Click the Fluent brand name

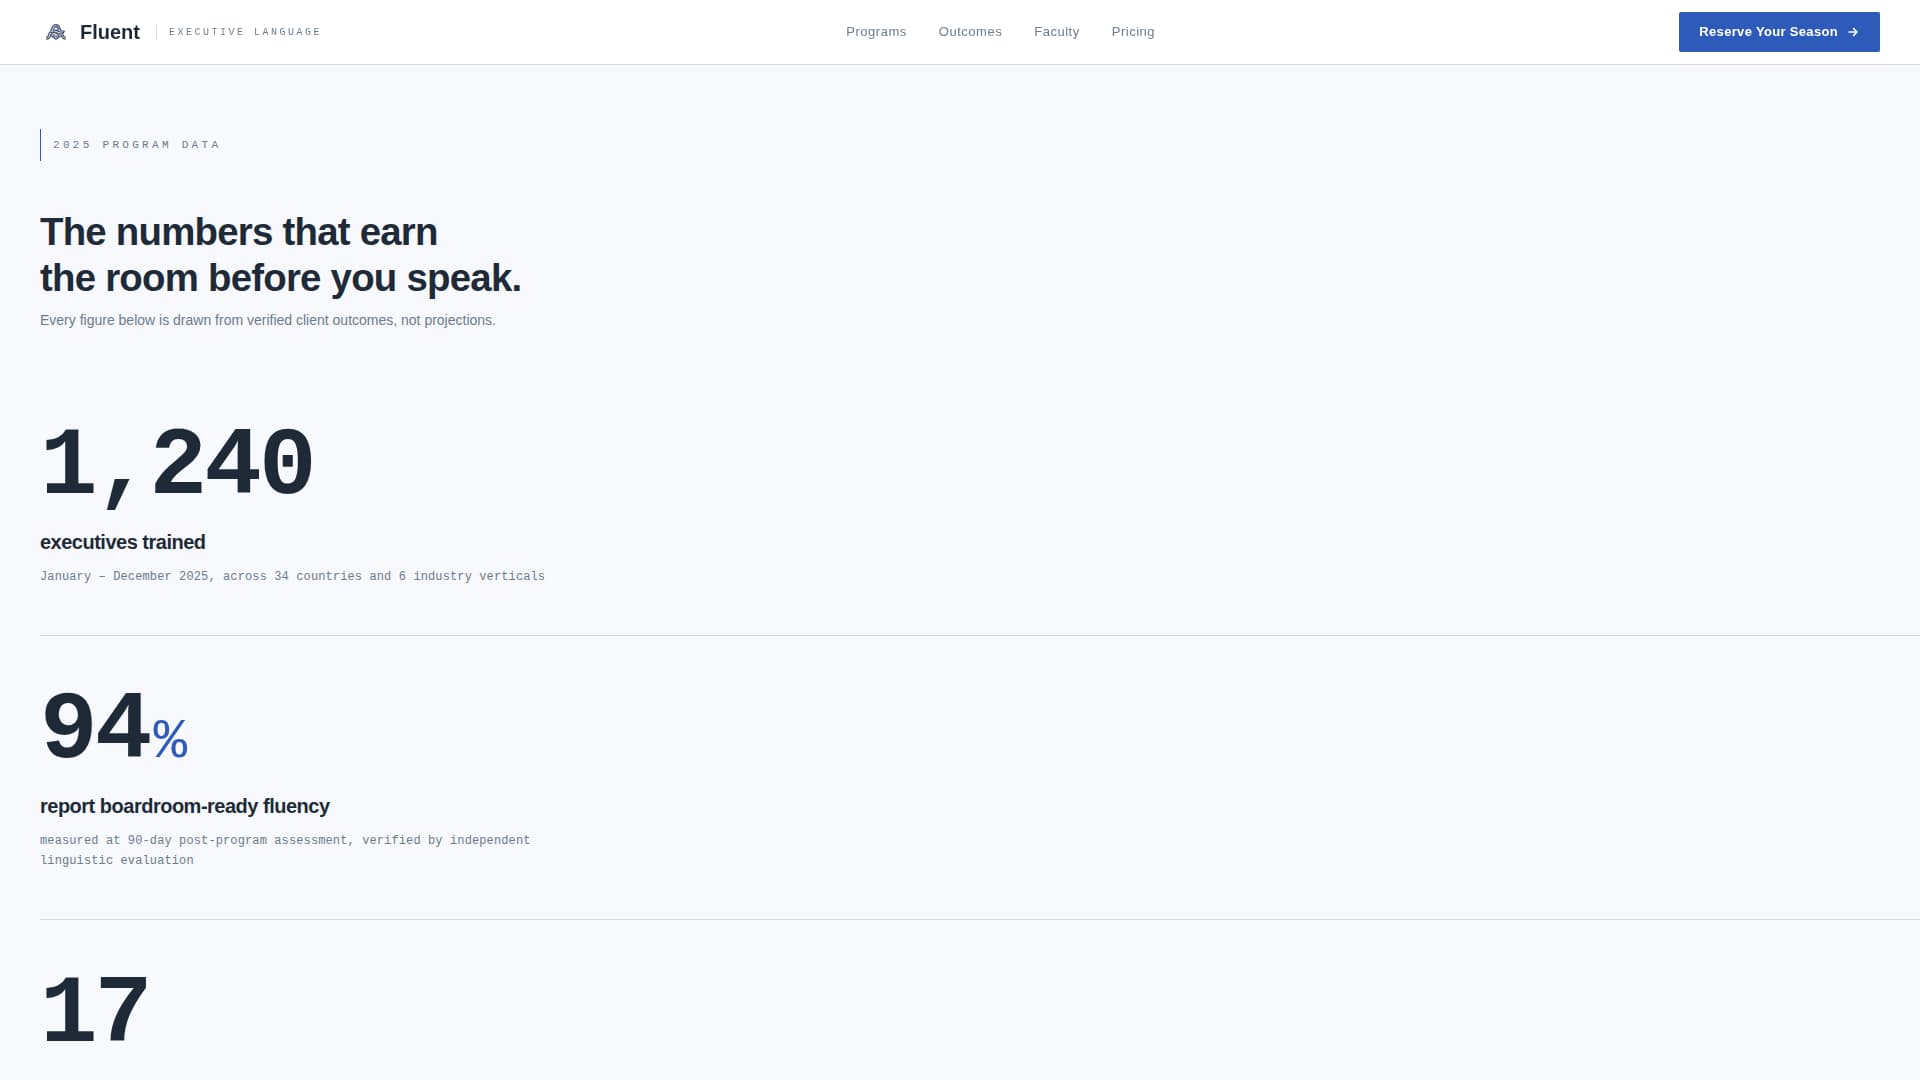coord(110,32)
